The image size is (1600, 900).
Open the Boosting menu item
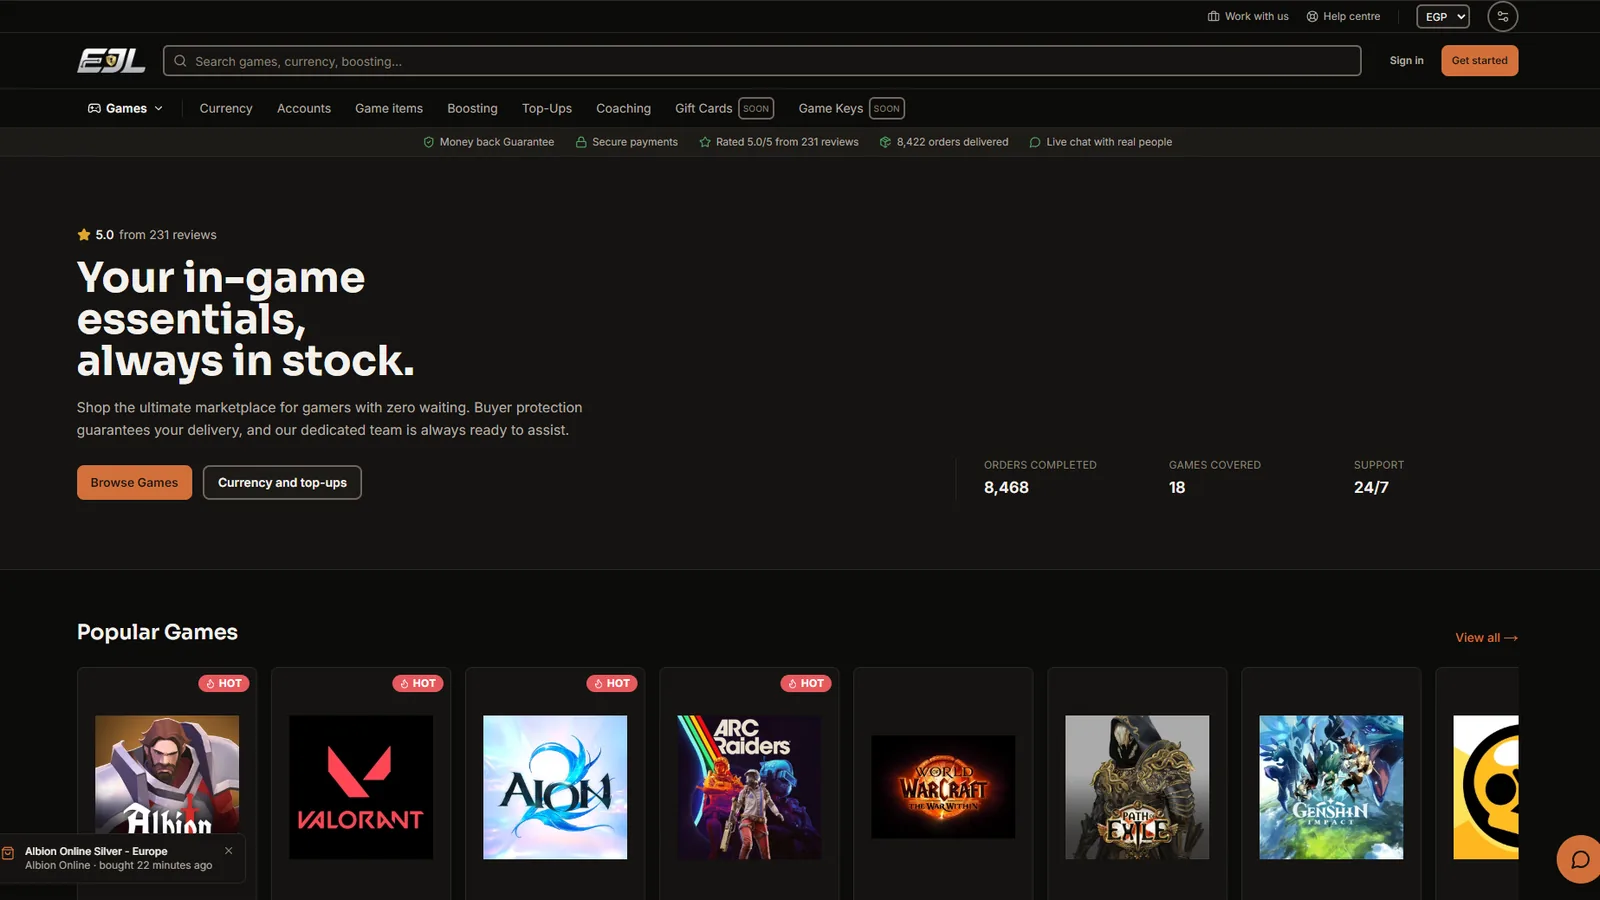tap(472, 108)
